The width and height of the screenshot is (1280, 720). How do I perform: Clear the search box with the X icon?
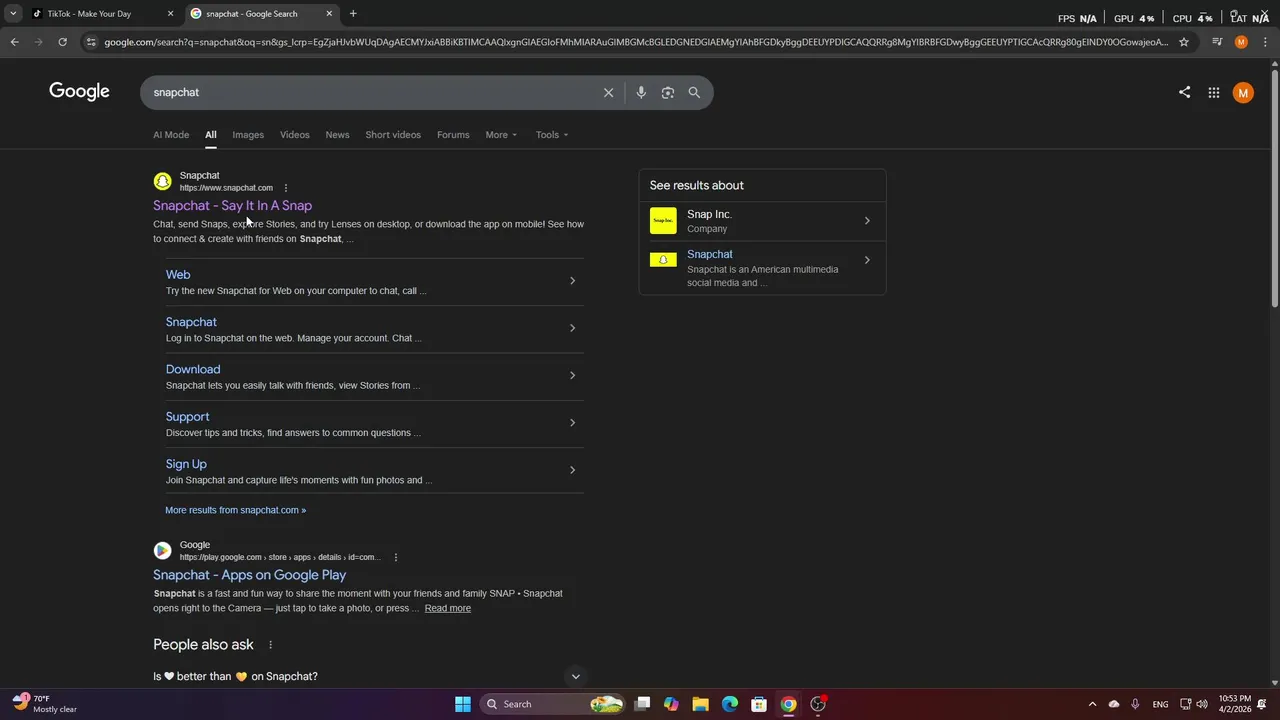(x=608, y=92)
